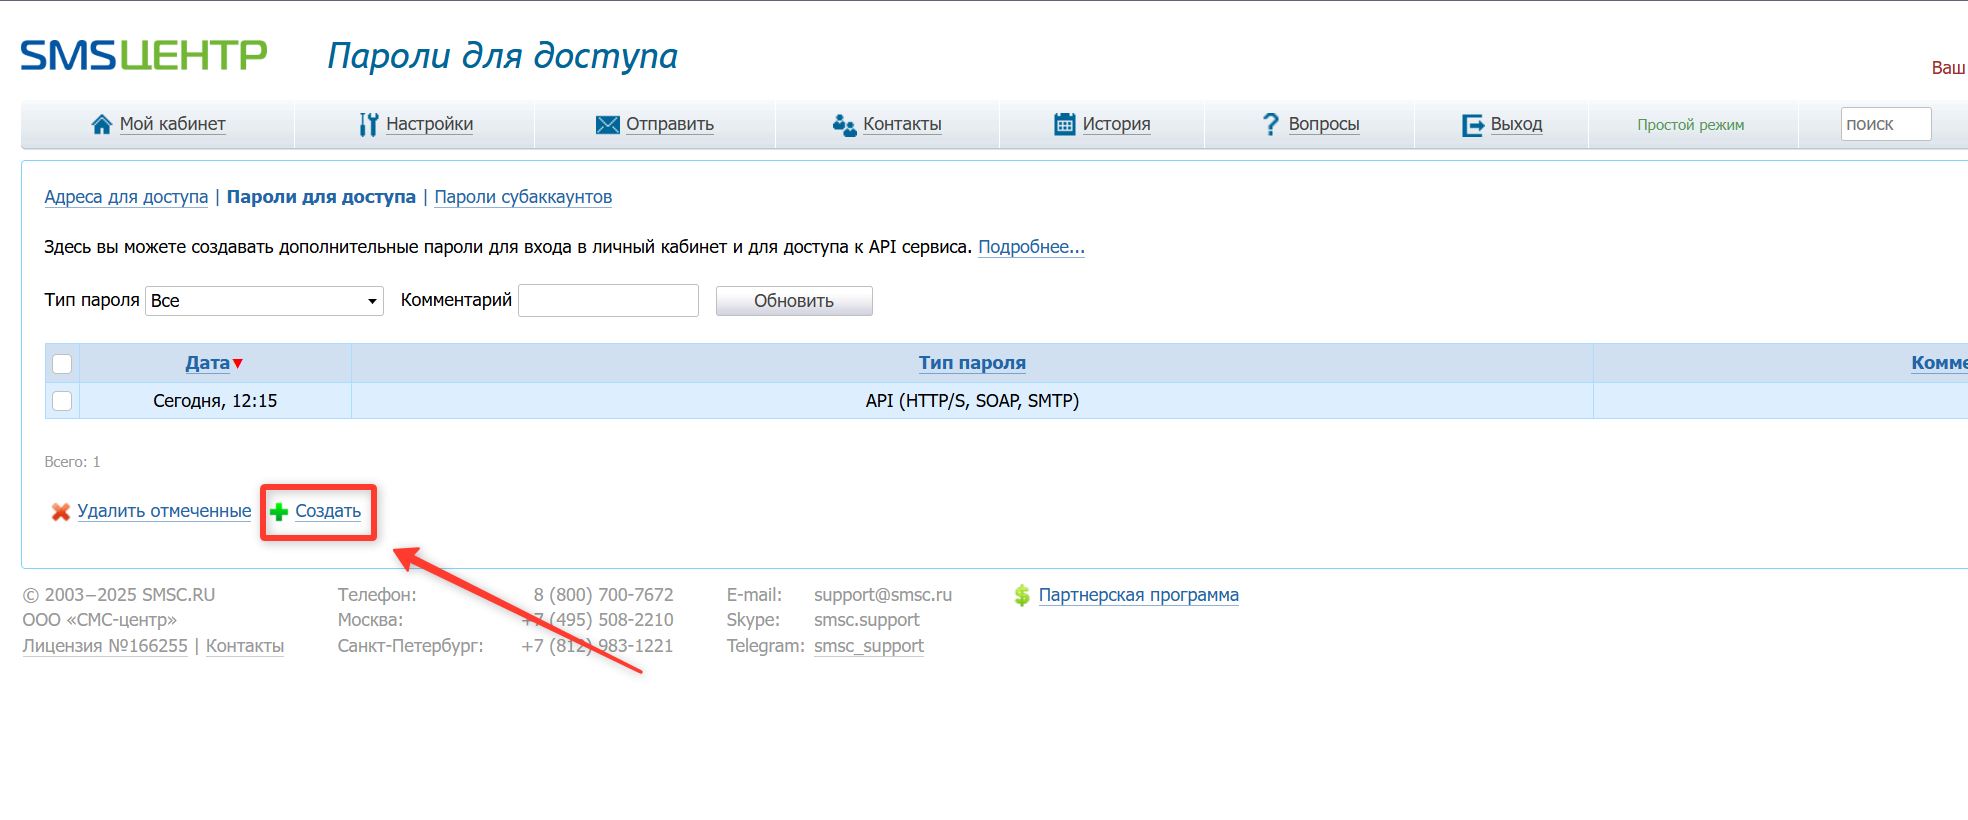
Task: Open the Пароли субаккаунтов tab
Action: (x=522, y=197)
